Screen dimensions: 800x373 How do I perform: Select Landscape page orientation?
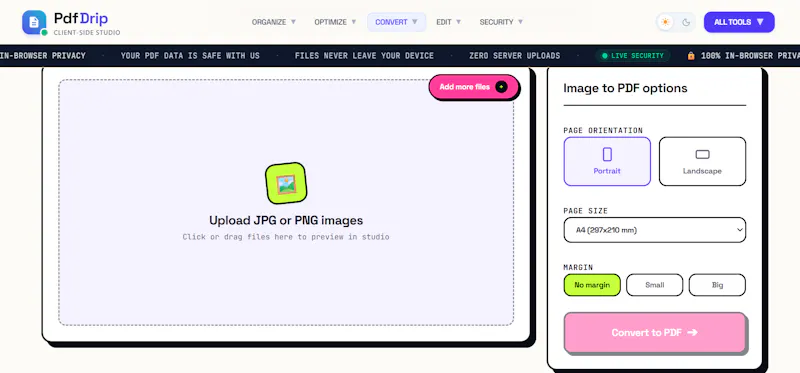[703, 161]
